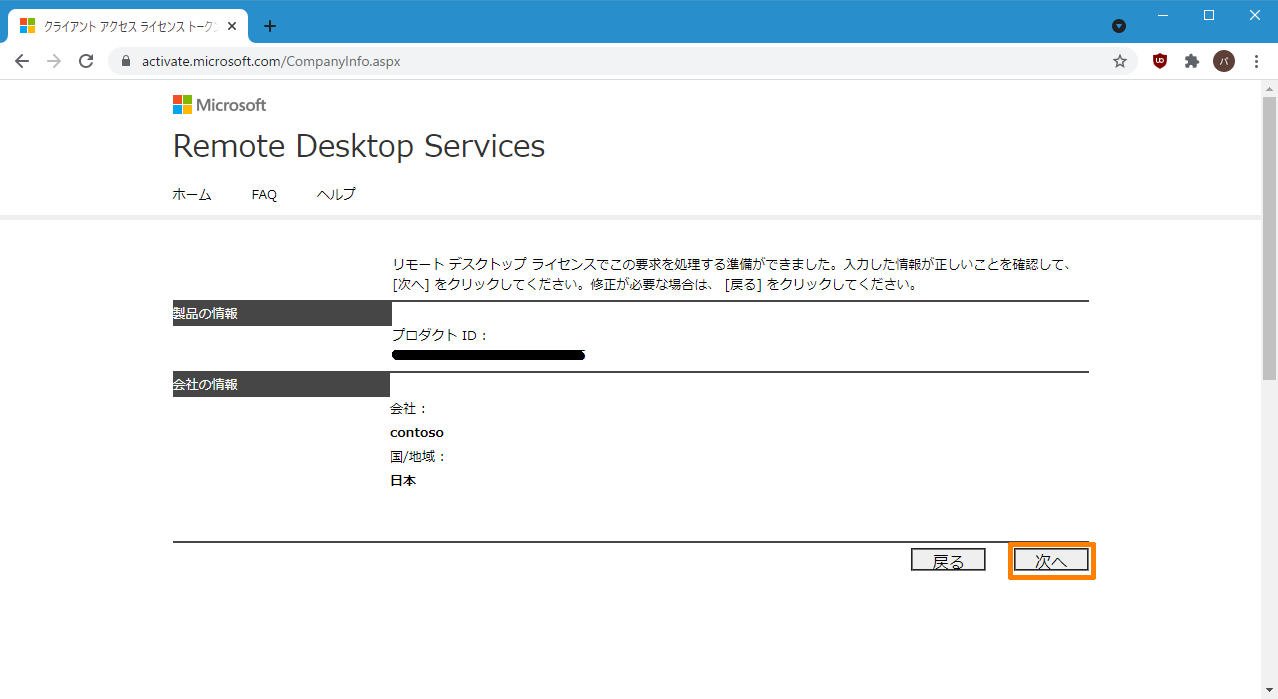Image resolution: width=1278 pixels, height=699 pixels.
Task: Click the Microsoft logo
Action: coord(219,105)
